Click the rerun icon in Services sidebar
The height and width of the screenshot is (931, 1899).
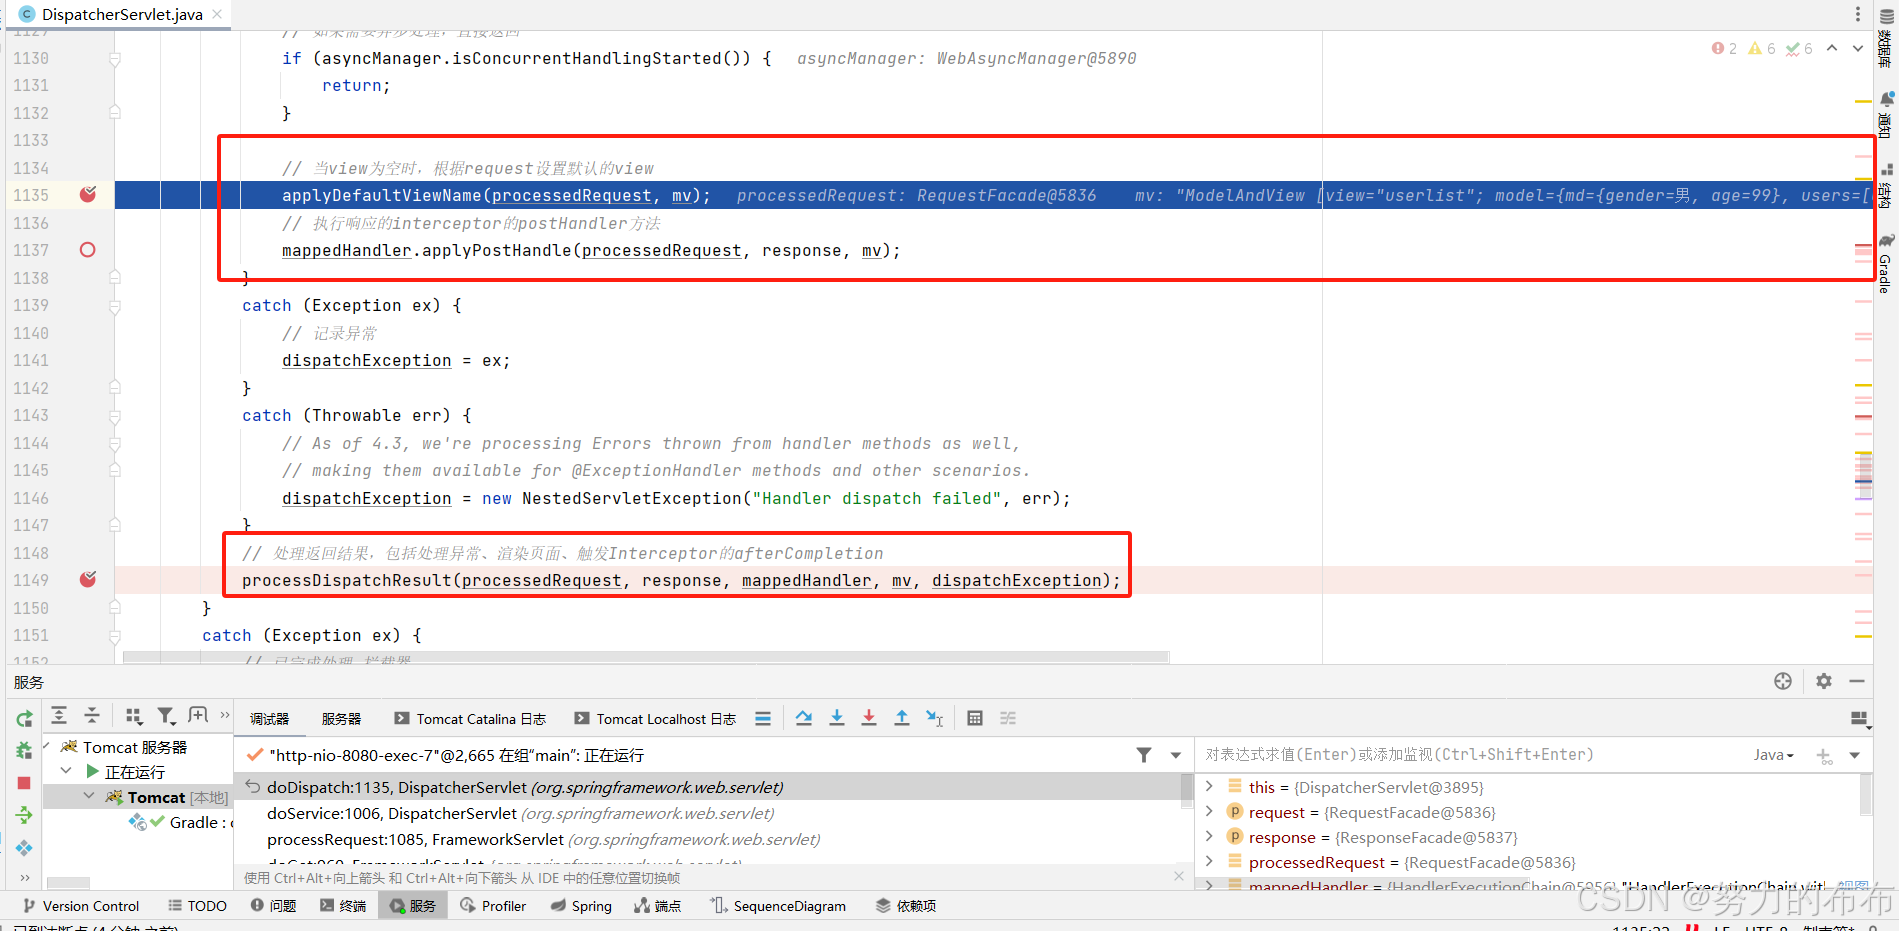(x=24, y=718)
